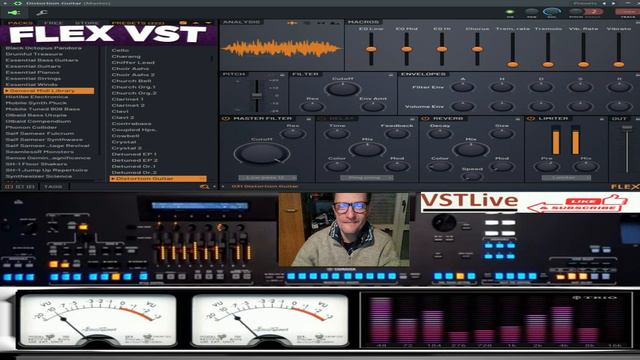Adjust the Chorus macro slider
The image size is (640, 360).
coord(477,49)
